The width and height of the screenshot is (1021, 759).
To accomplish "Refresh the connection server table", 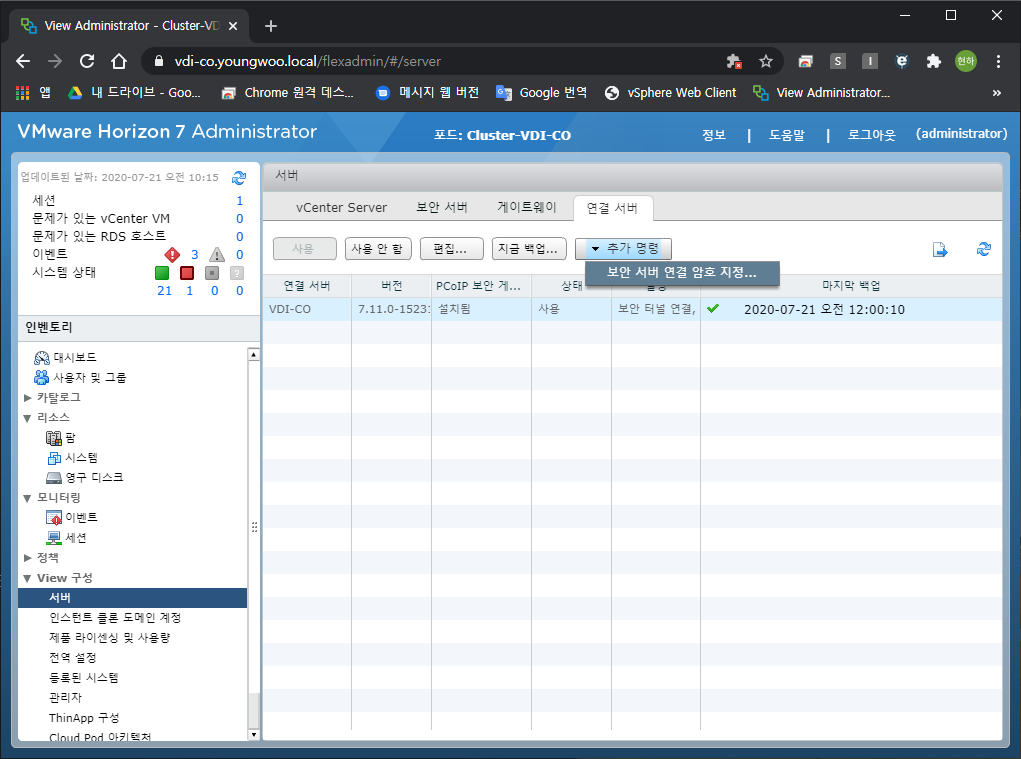I will [x=984, y=249].
